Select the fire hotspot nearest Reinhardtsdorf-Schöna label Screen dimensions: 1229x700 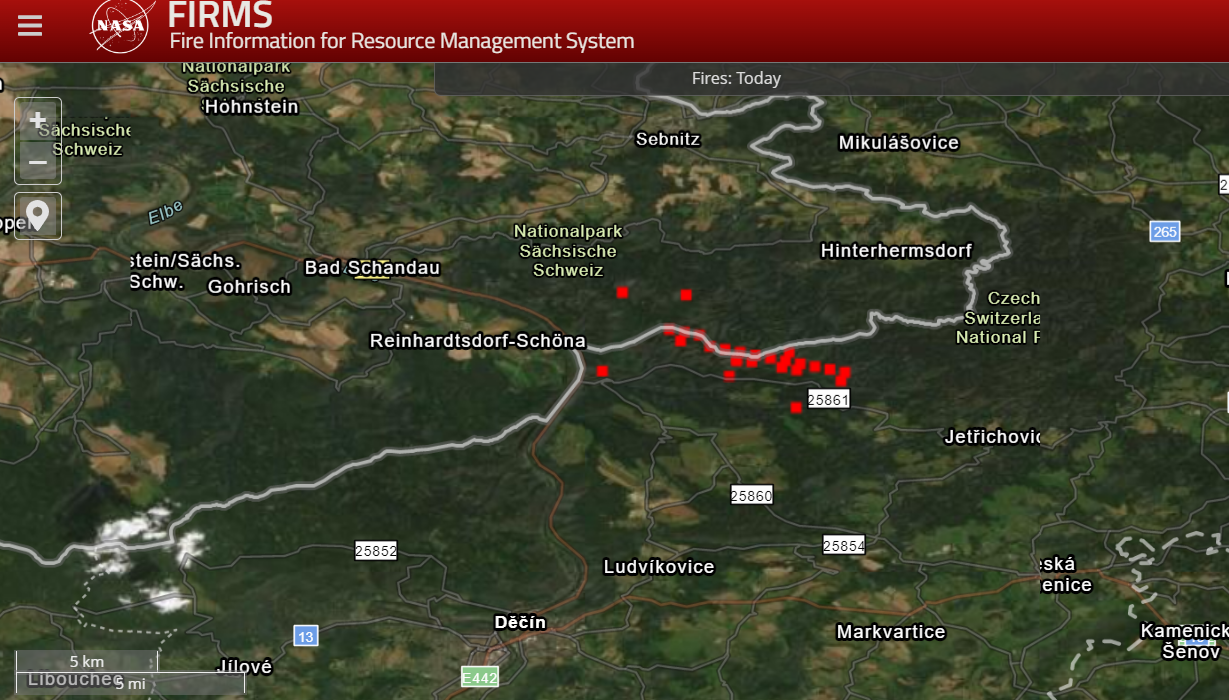(602, 371)
